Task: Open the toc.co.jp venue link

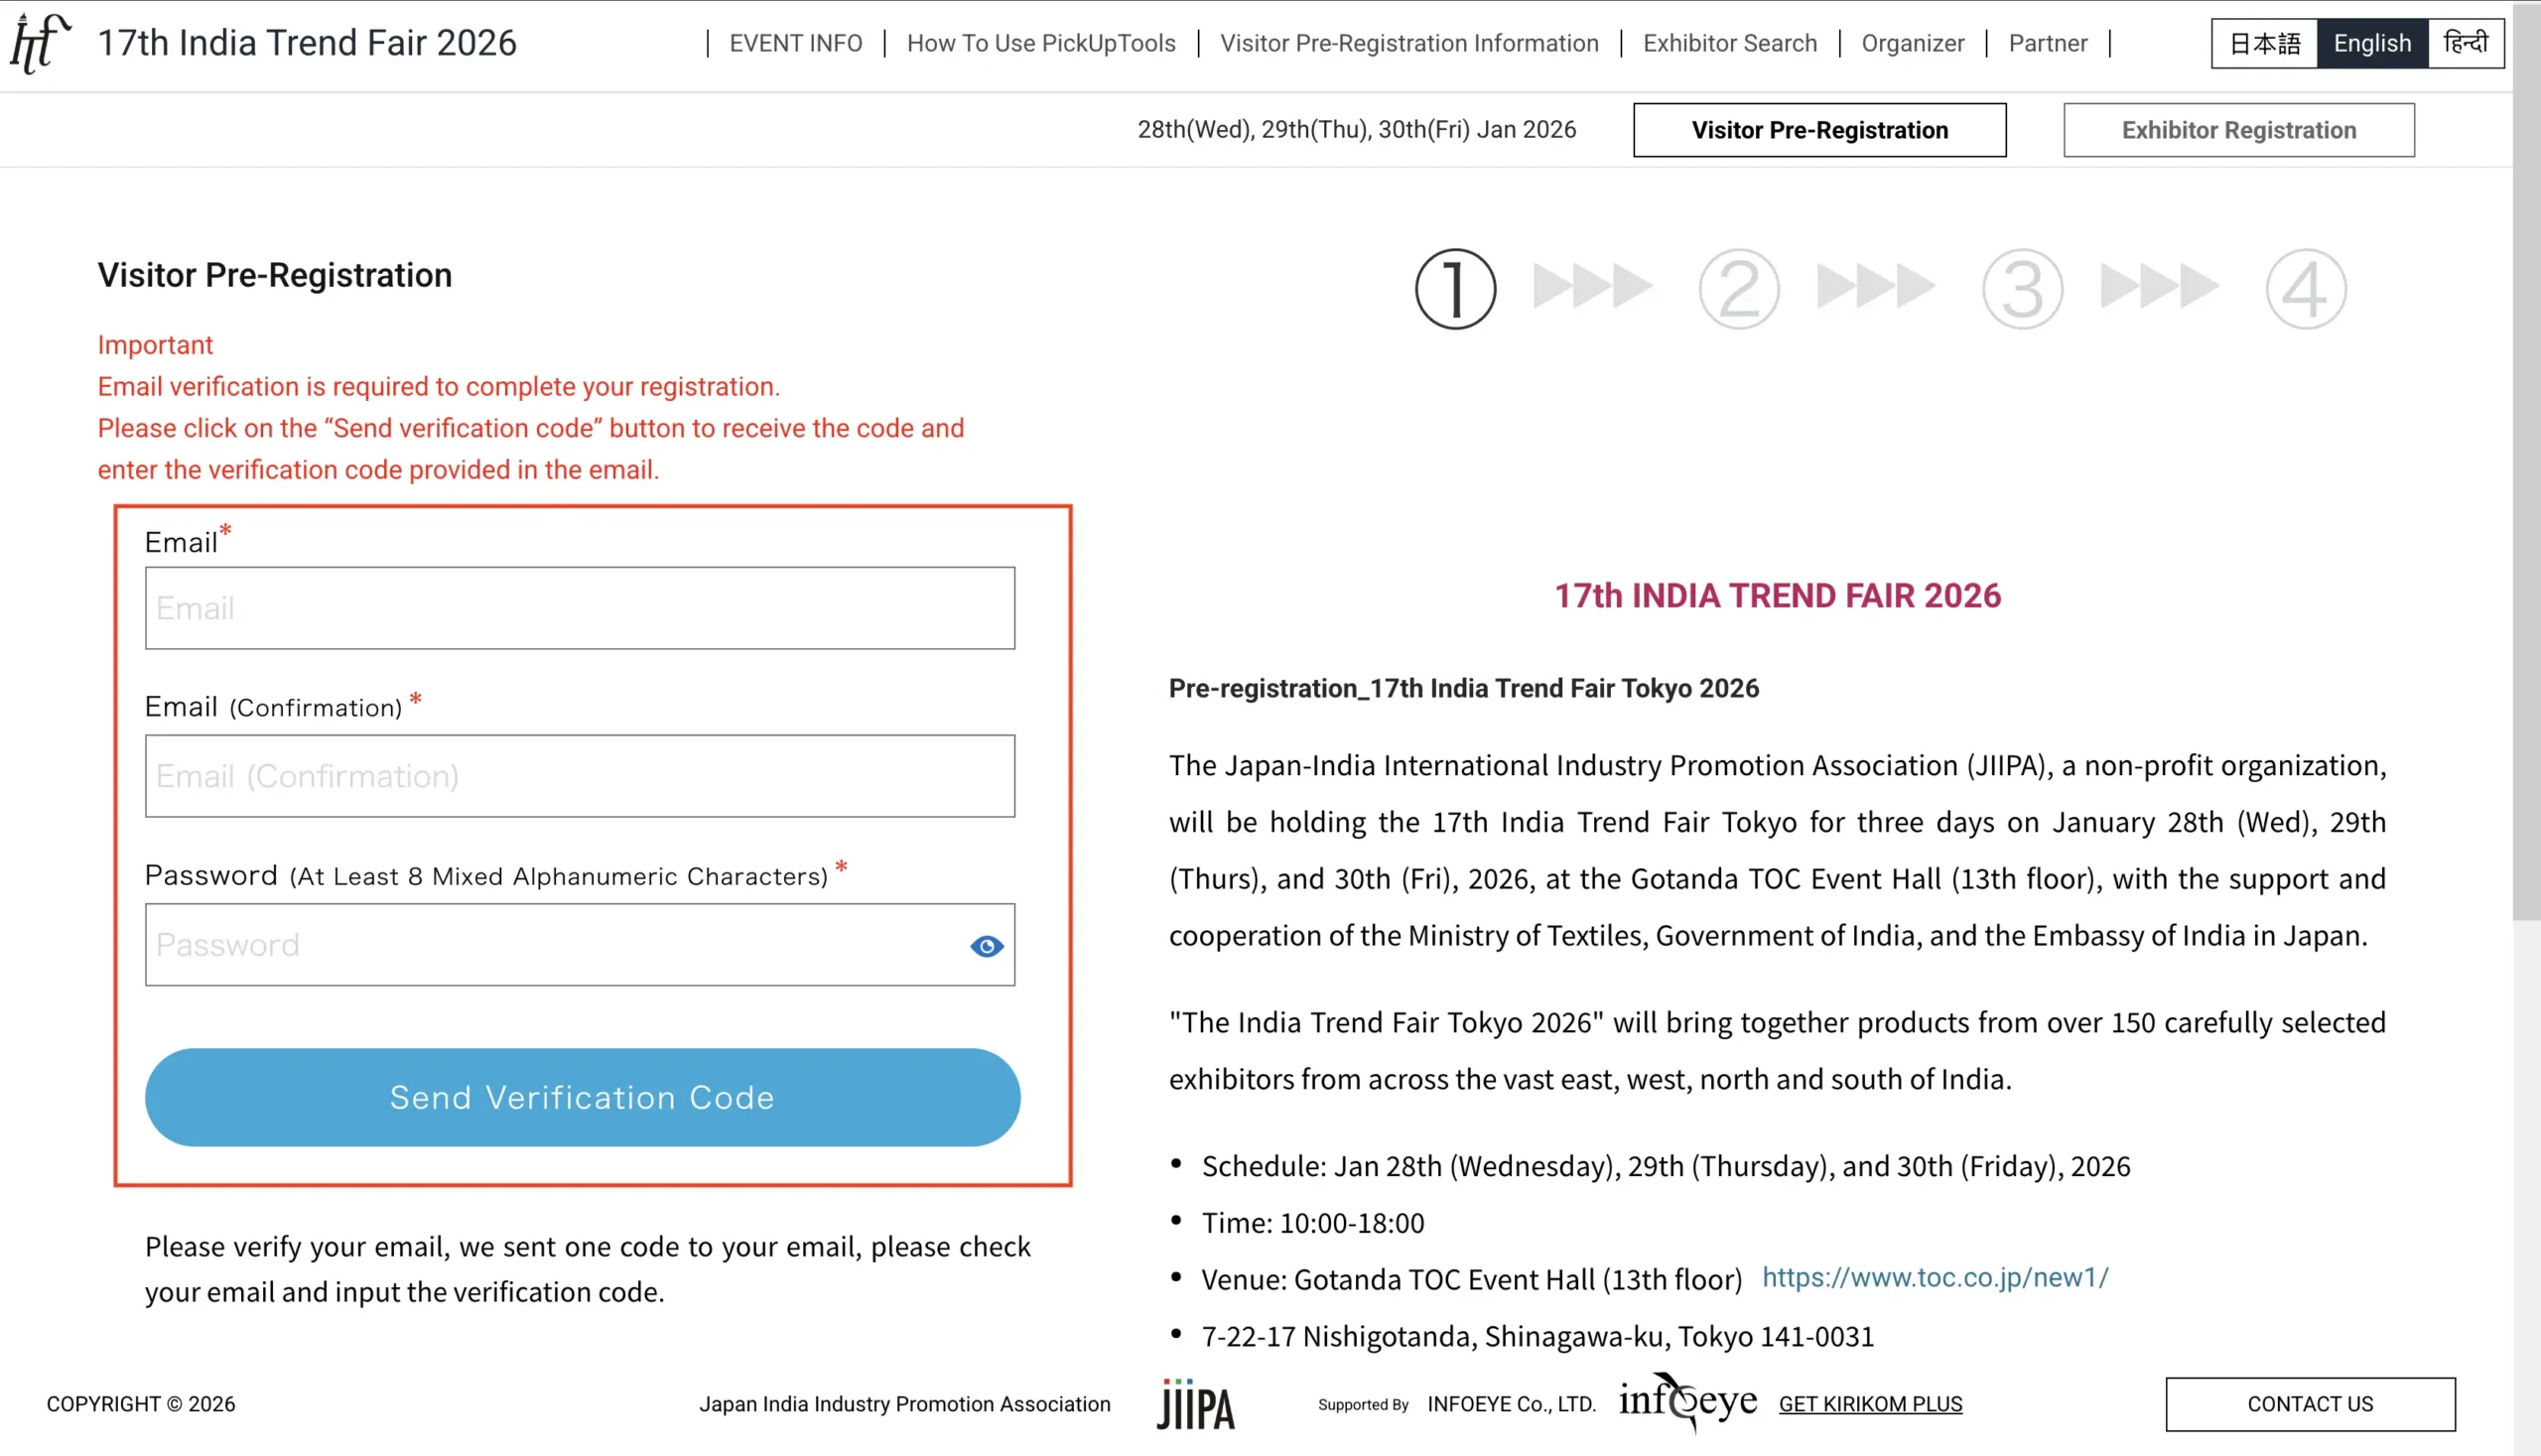Action: (x=1934, y=1277)
